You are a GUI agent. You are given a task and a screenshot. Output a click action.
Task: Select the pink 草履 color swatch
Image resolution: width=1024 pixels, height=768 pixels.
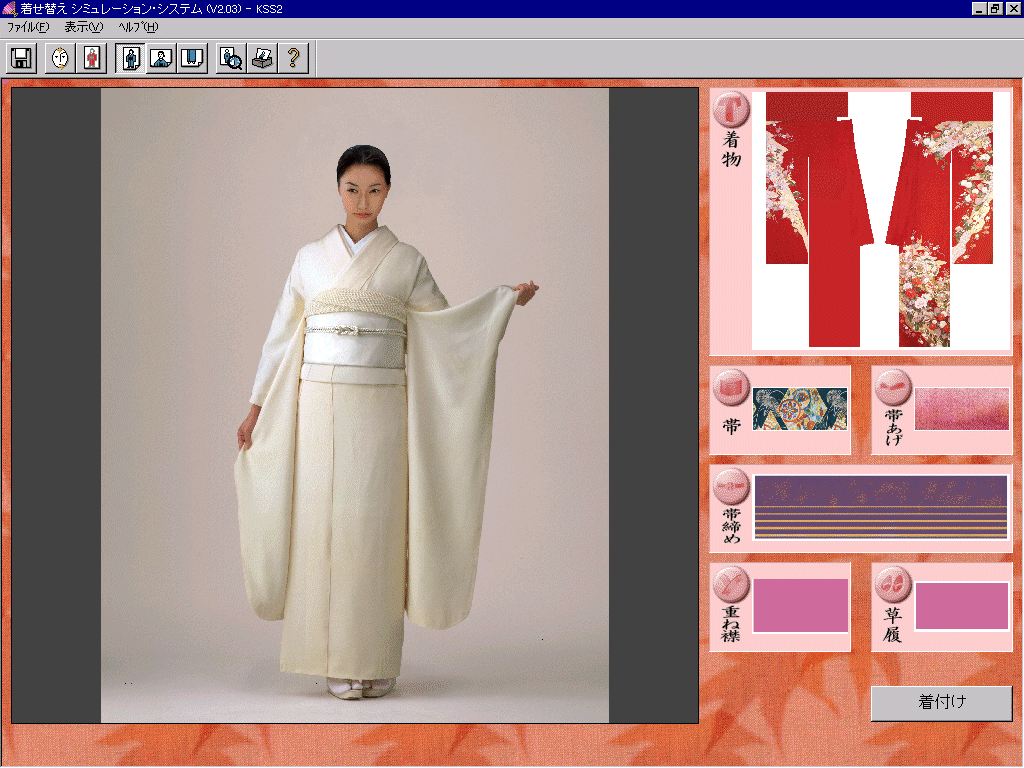[962, 606]
